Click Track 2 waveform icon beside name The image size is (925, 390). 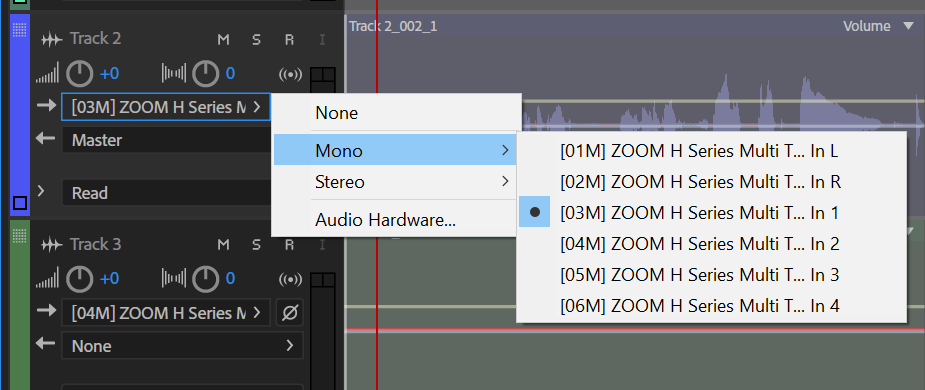[52, 40]
